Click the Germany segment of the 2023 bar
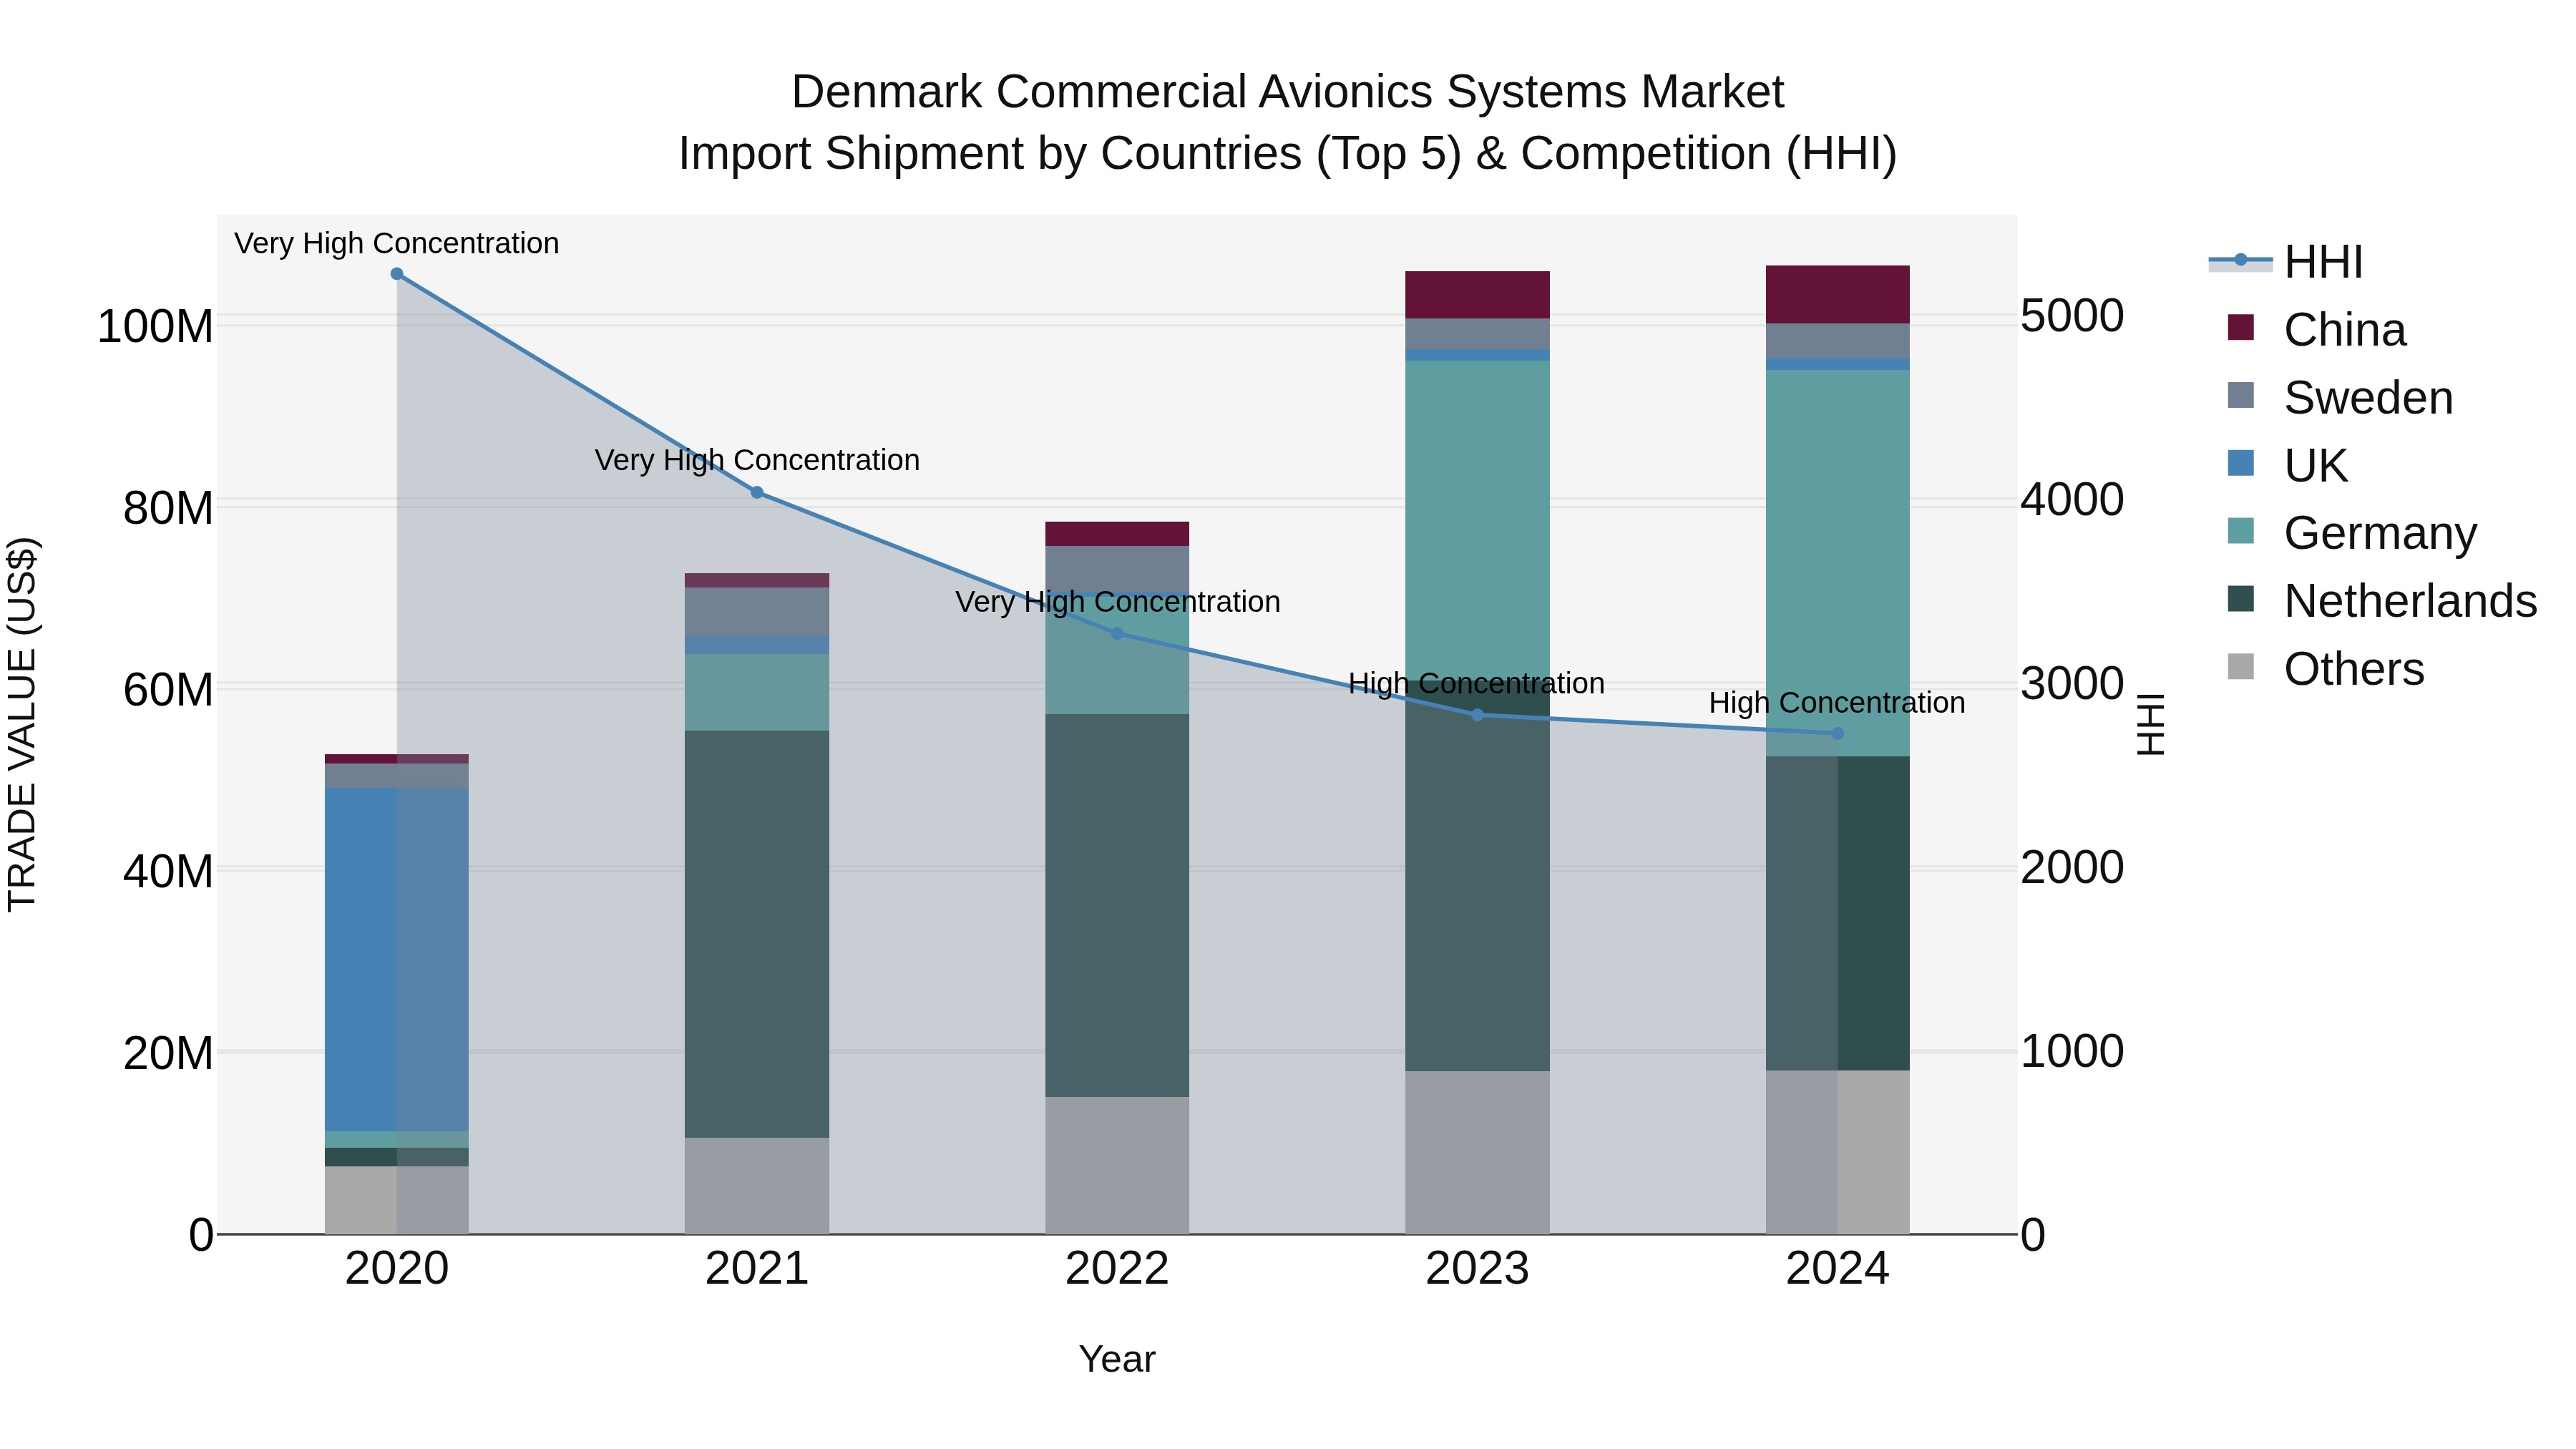The width and height of the screenshot is (2576, 1449). pyautogui.click(x=1477, y=520)
